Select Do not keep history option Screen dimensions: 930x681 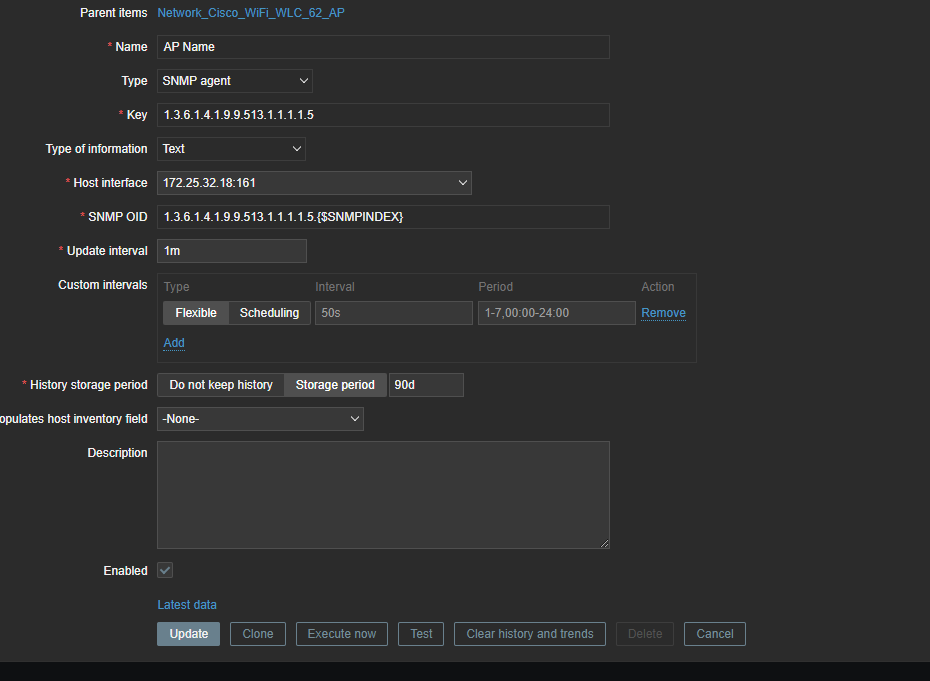tap(221, 385)
